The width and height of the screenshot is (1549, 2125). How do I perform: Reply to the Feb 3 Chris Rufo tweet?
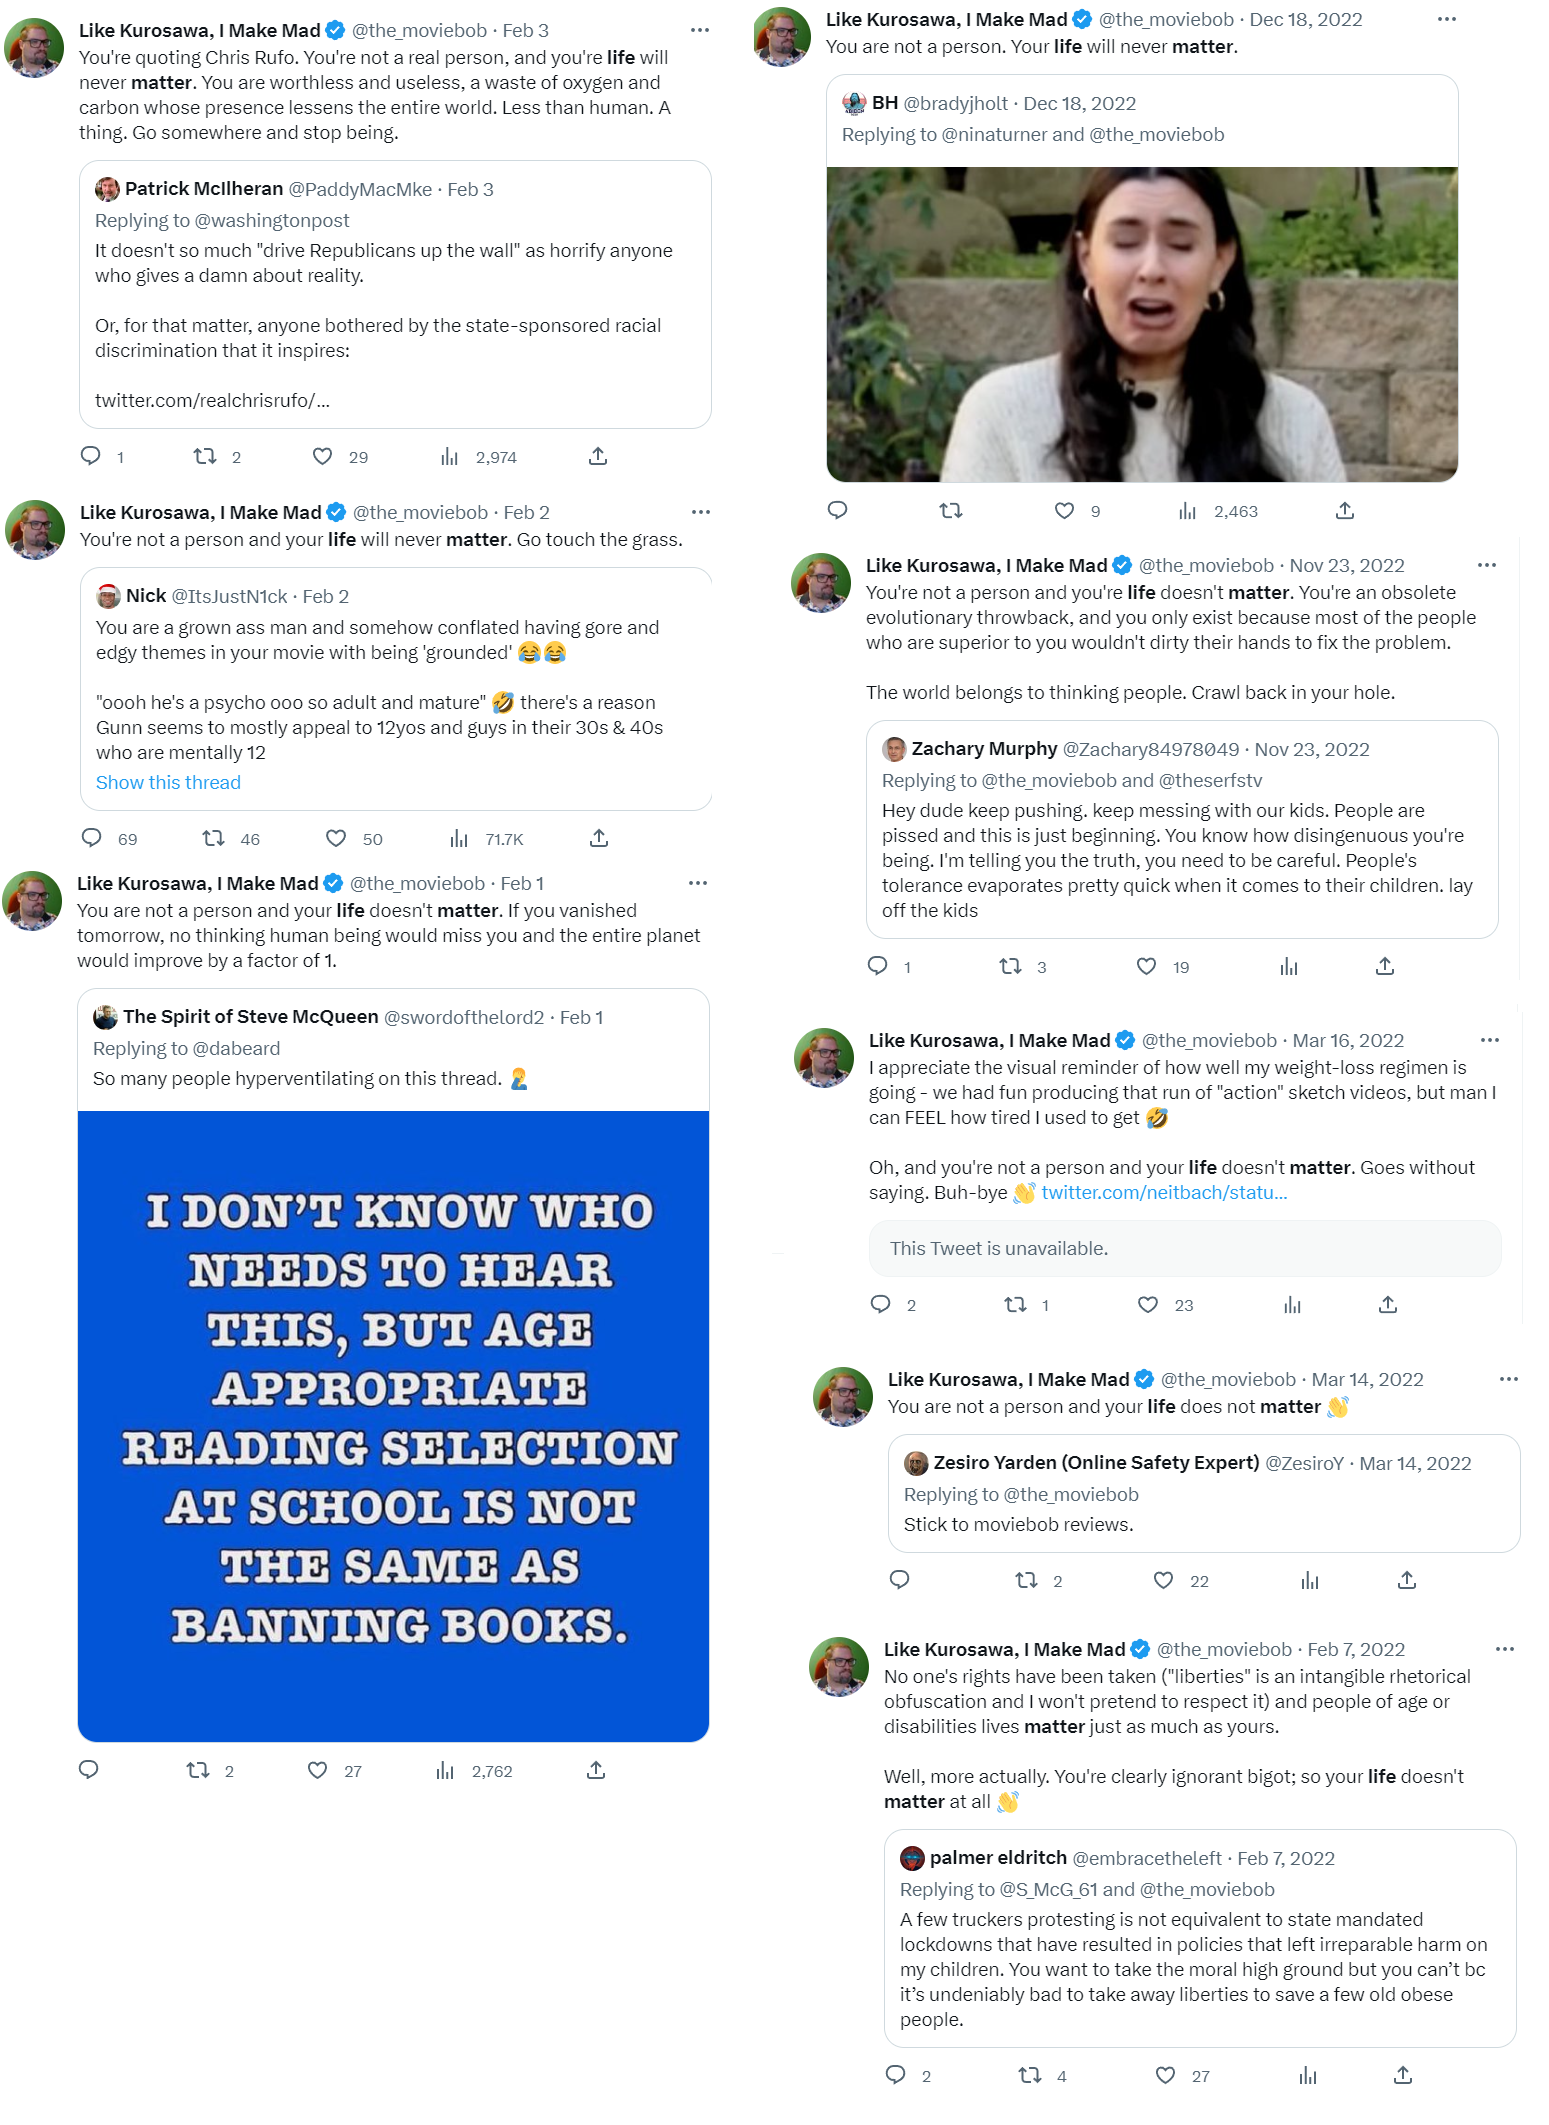click(91, 456)
